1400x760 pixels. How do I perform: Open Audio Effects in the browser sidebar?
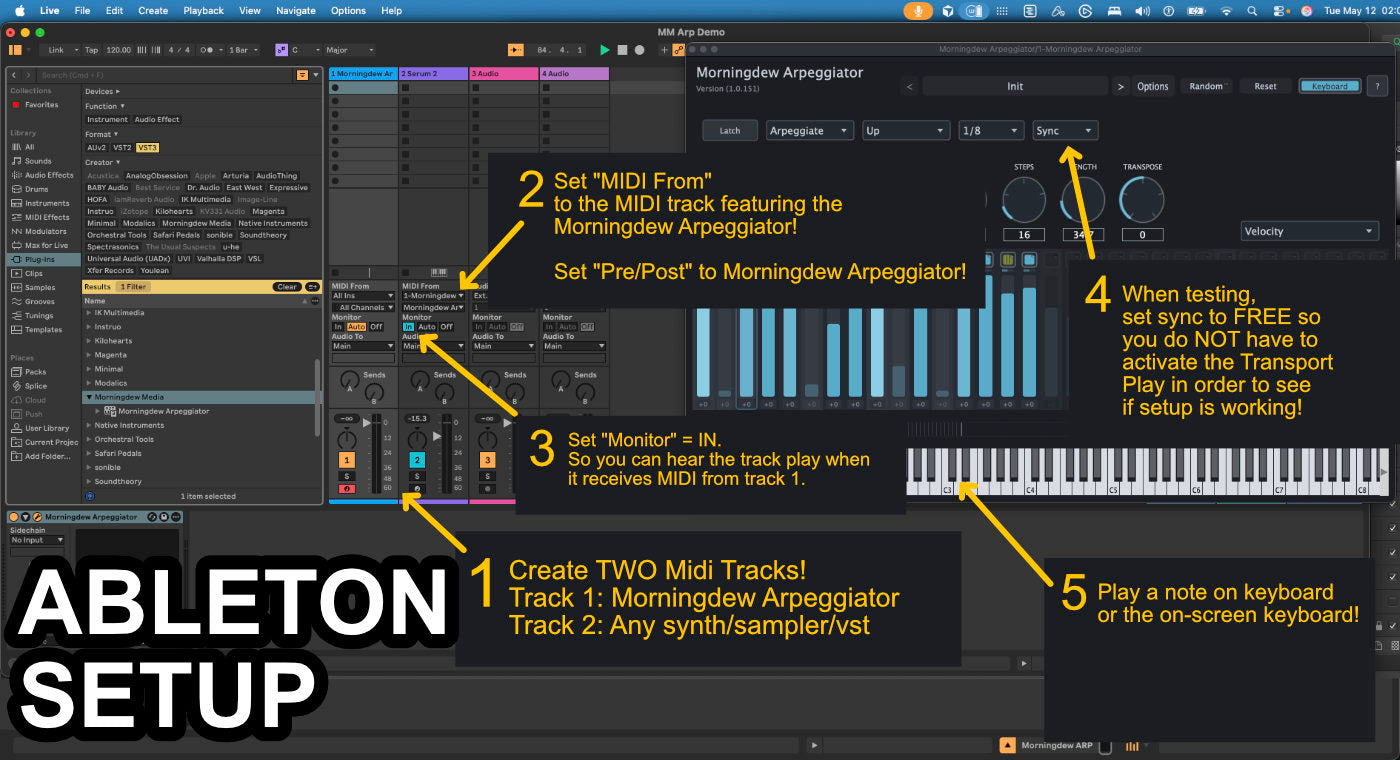point(41,175)
